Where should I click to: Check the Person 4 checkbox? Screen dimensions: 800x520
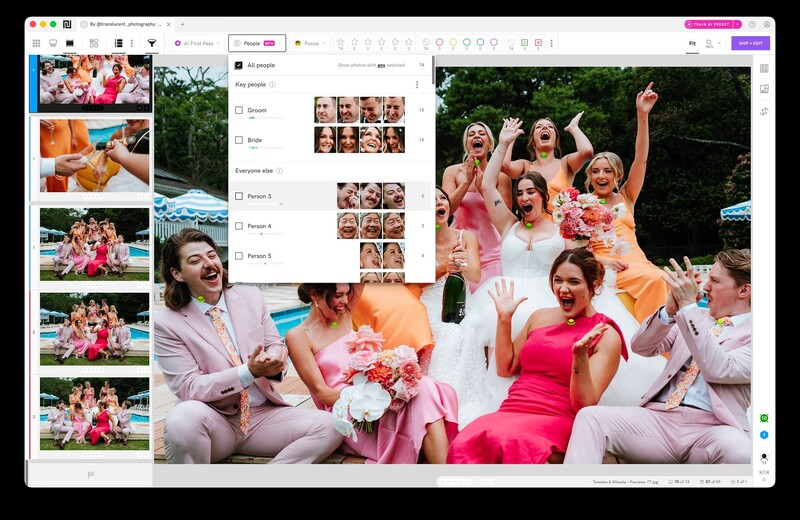[x=239, y=226]
